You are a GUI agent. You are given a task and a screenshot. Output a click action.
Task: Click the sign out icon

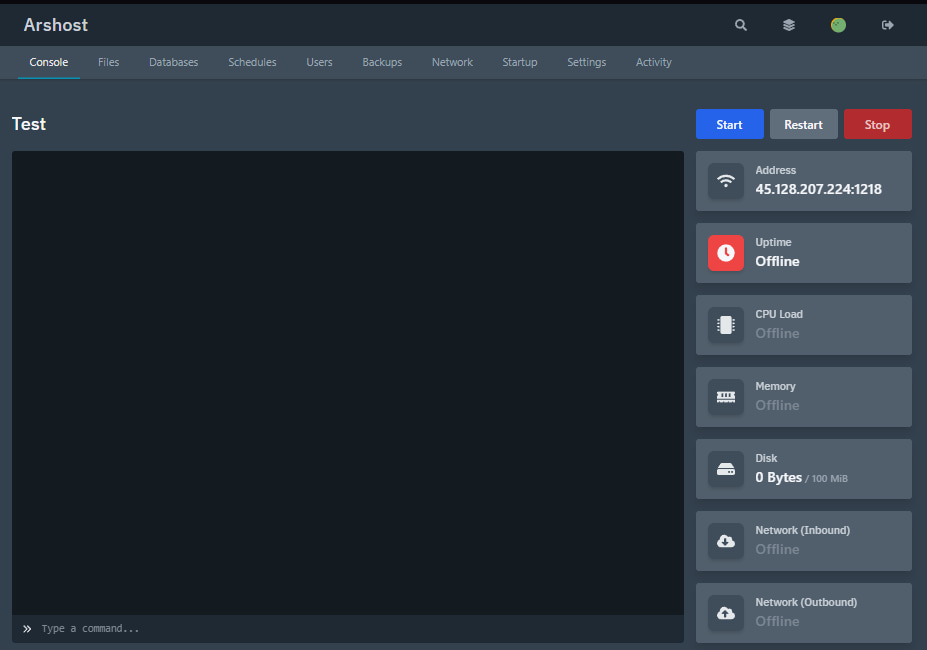coord(887,25)
